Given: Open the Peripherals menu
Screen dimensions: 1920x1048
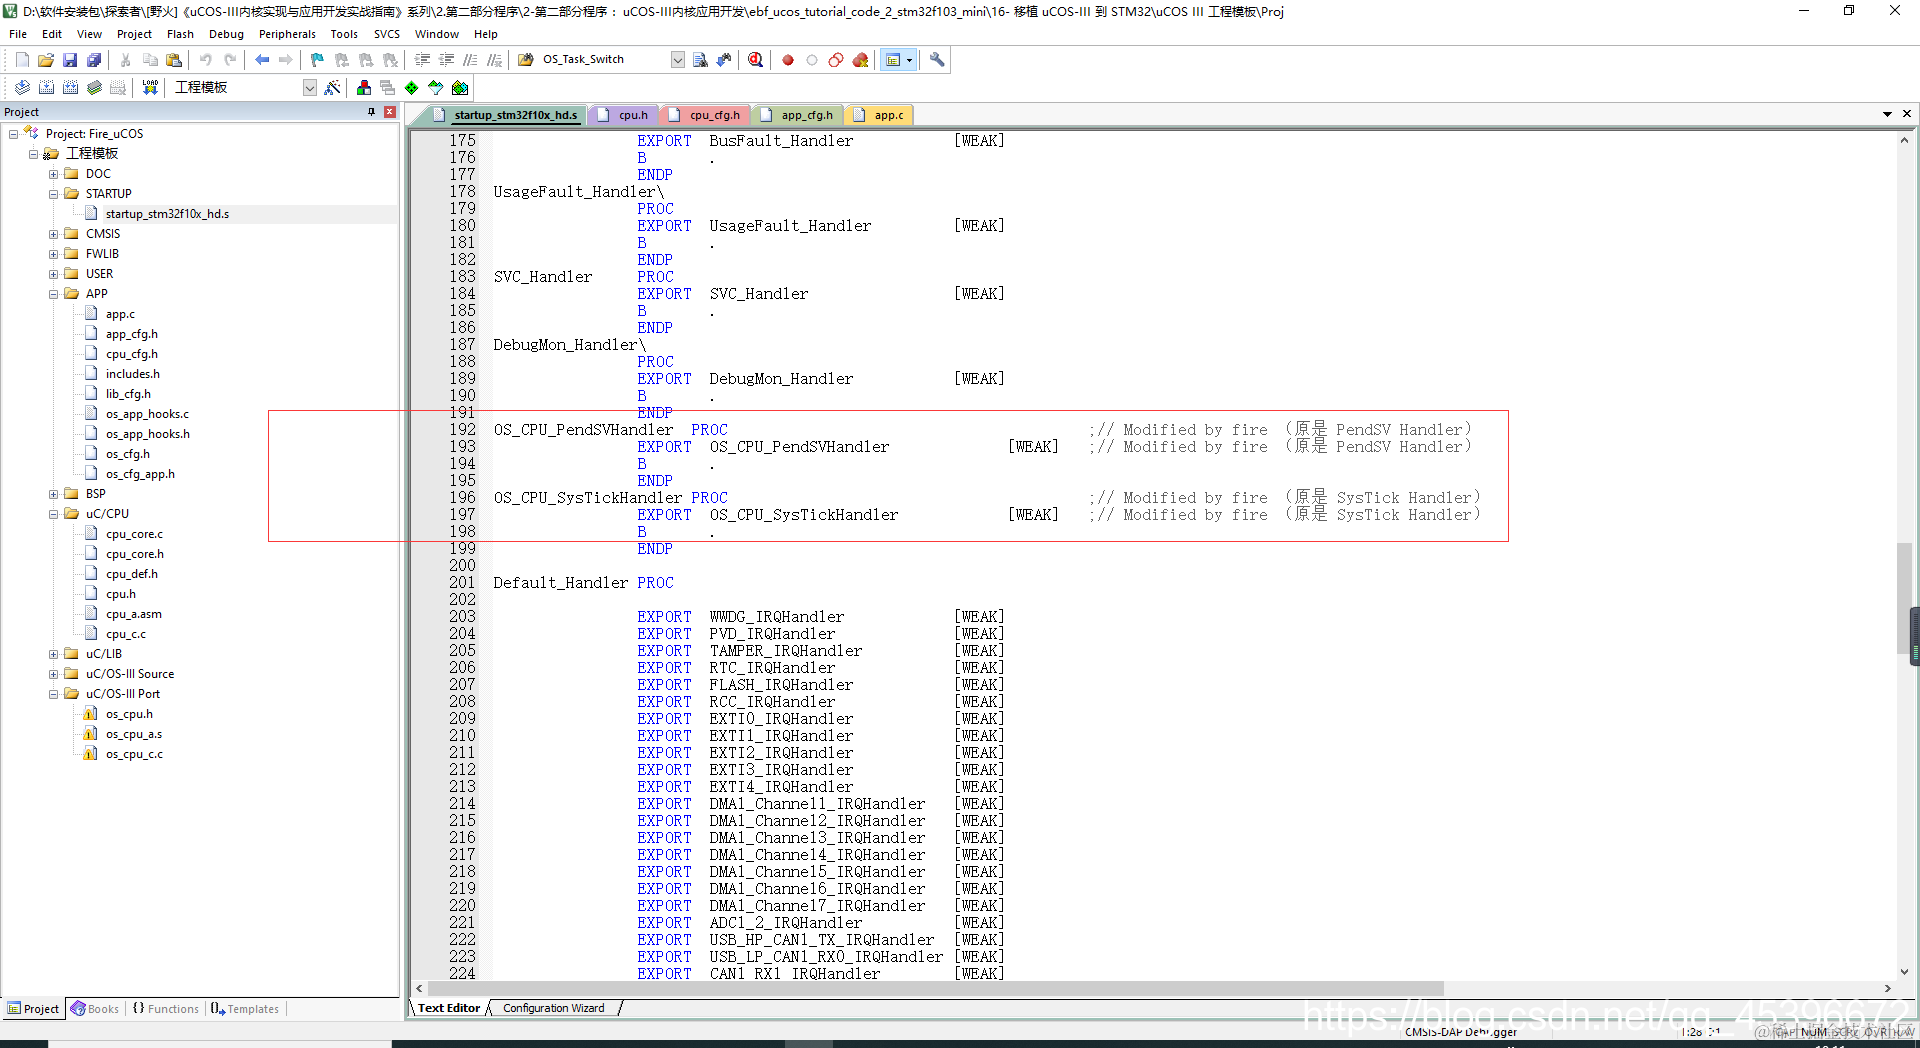Looking at the screenshot, I should (x=287, y=34).
